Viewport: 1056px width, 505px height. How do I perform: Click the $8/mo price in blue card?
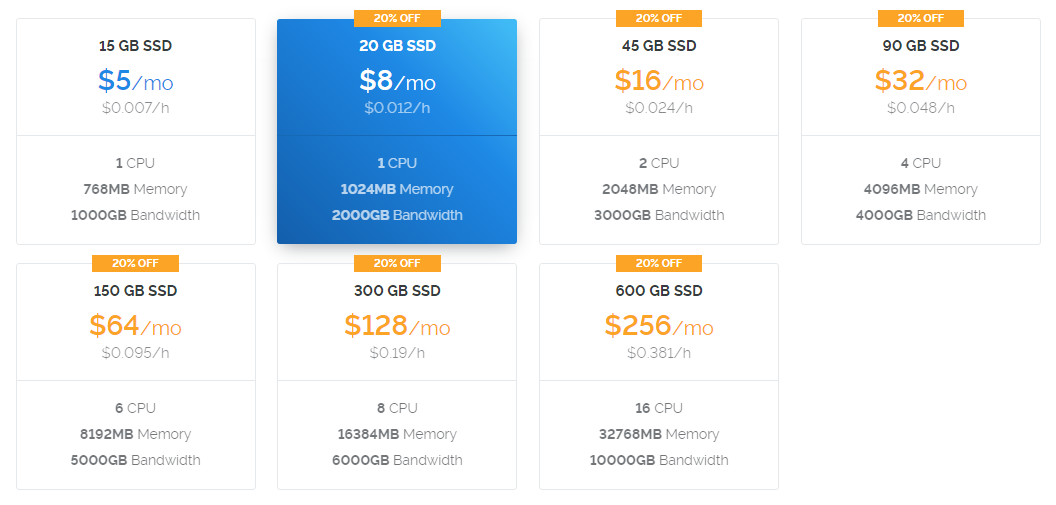(x=397, y=81)
